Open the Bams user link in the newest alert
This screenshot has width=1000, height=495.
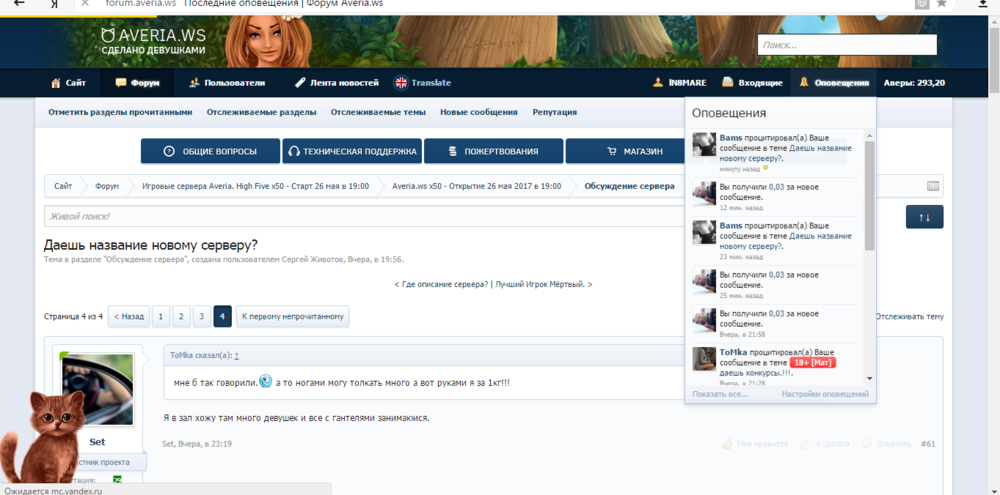pos(731,137)
